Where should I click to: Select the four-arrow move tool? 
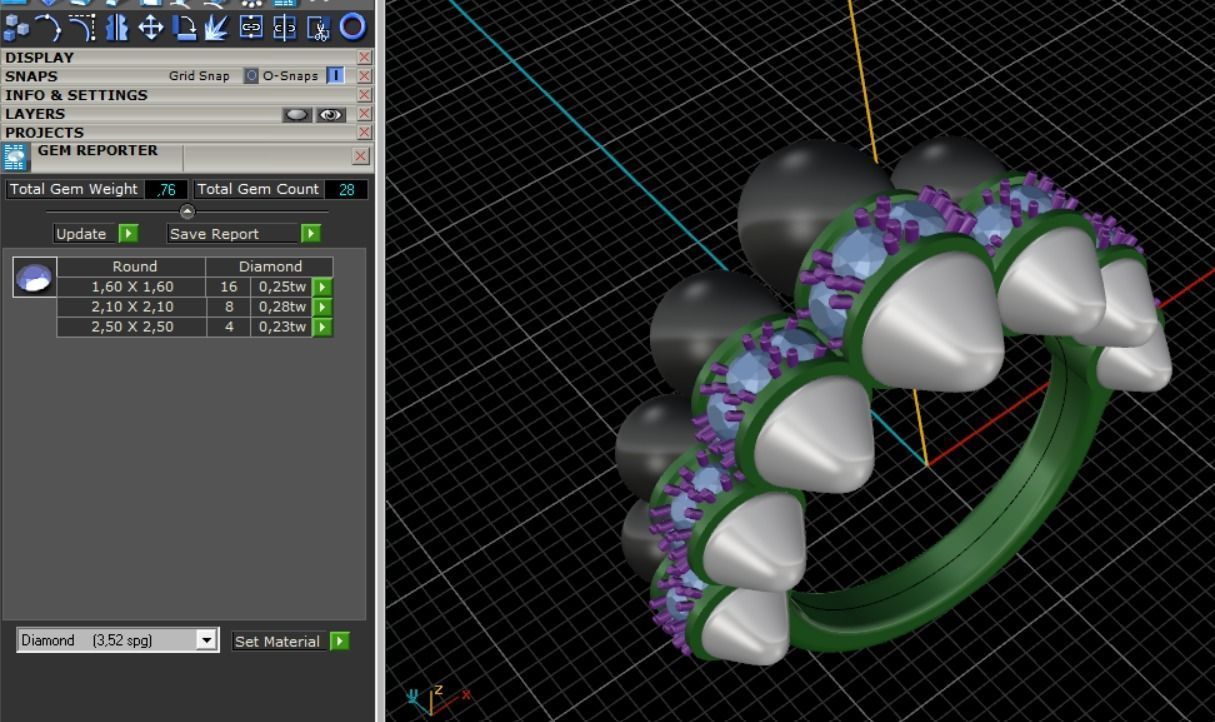pos(150,27)
